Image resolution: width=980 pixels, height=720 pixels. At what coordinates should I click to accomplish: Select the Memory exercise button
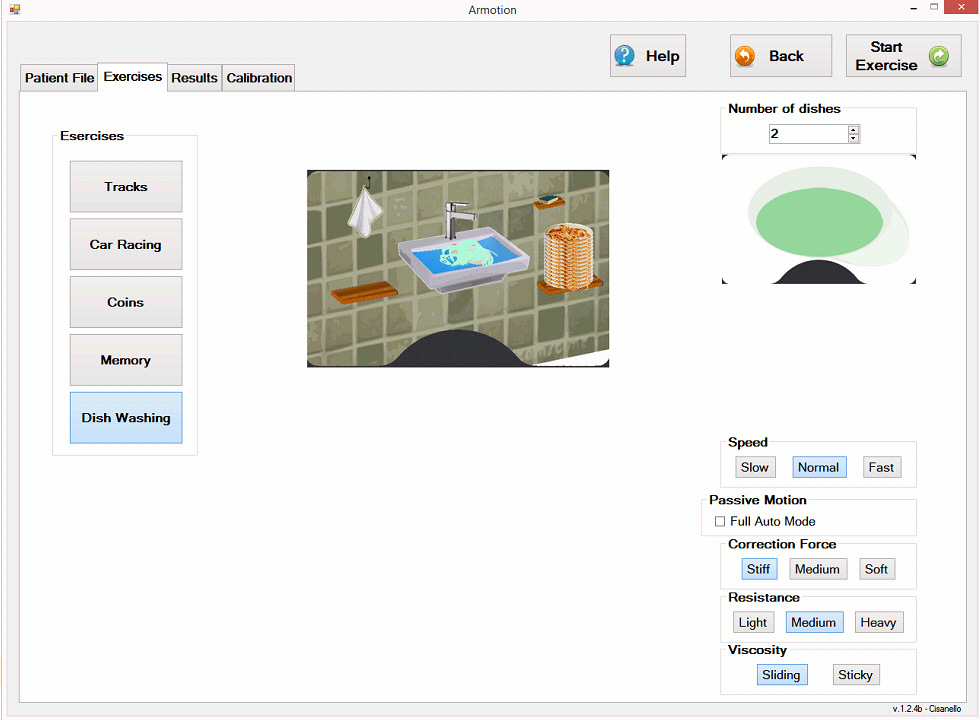coord(126,360)
